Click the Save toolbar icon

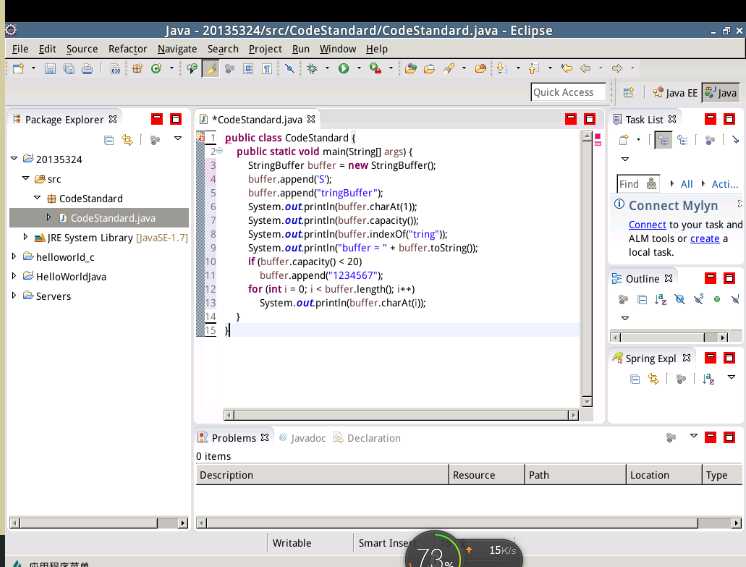[50, 69]
